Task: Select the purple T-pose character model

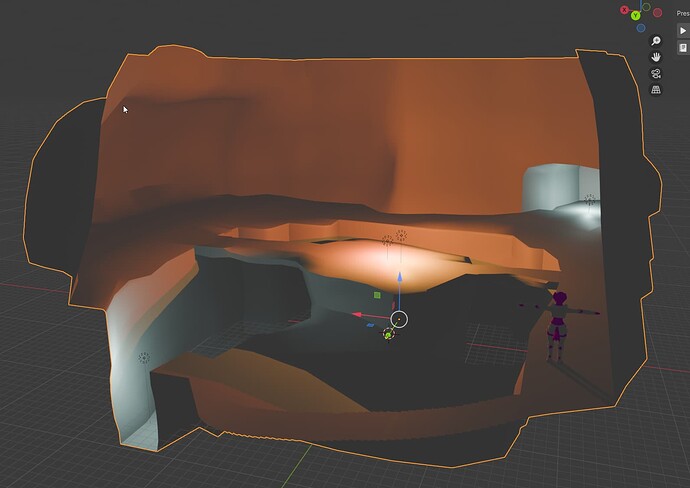Action: (559, 326)
